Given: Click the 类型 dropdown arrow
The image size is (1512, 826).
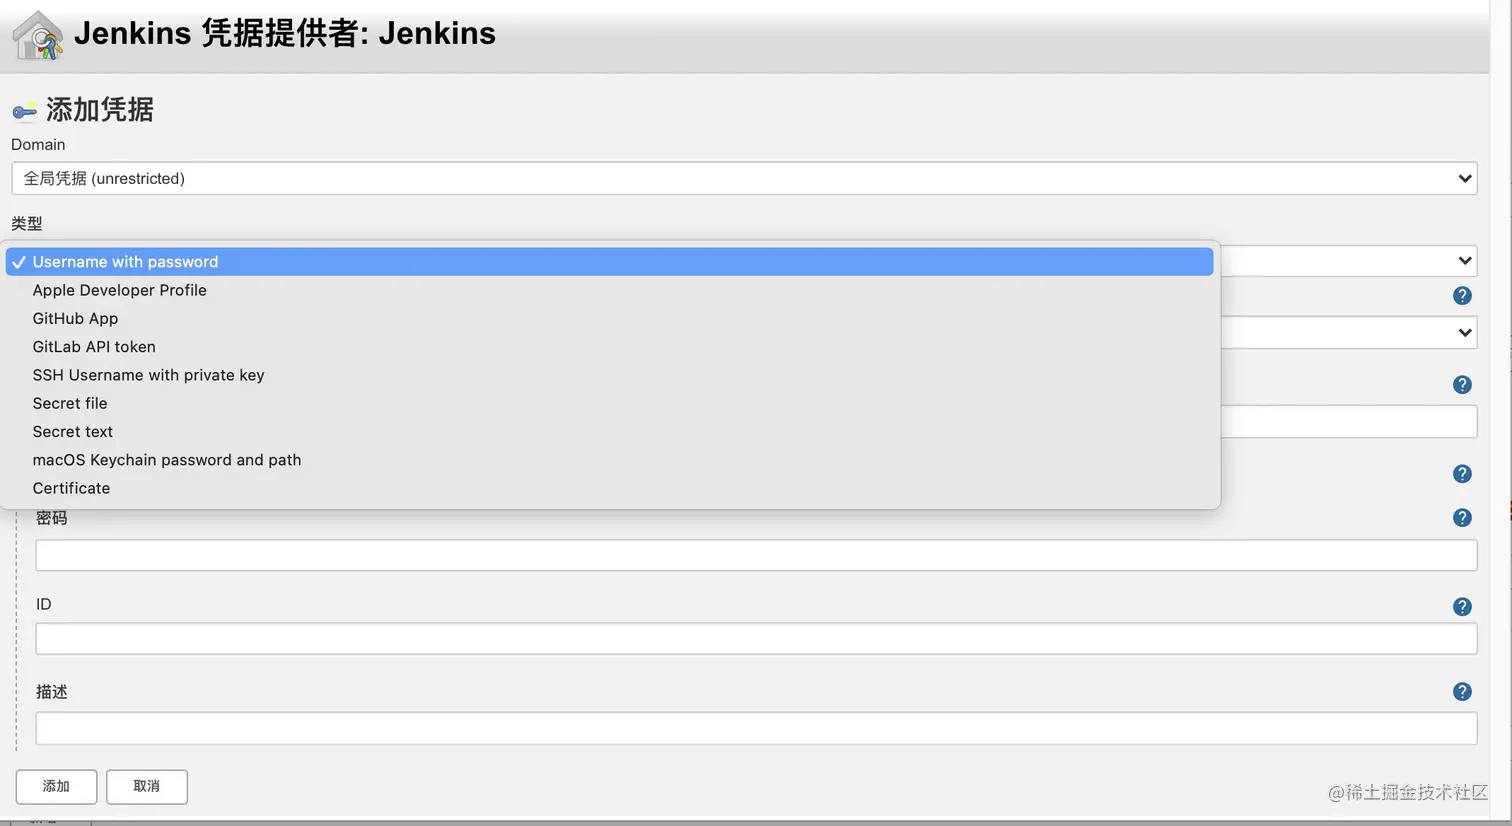Looking at the screenshot, I should click(x=1464, y=261).
